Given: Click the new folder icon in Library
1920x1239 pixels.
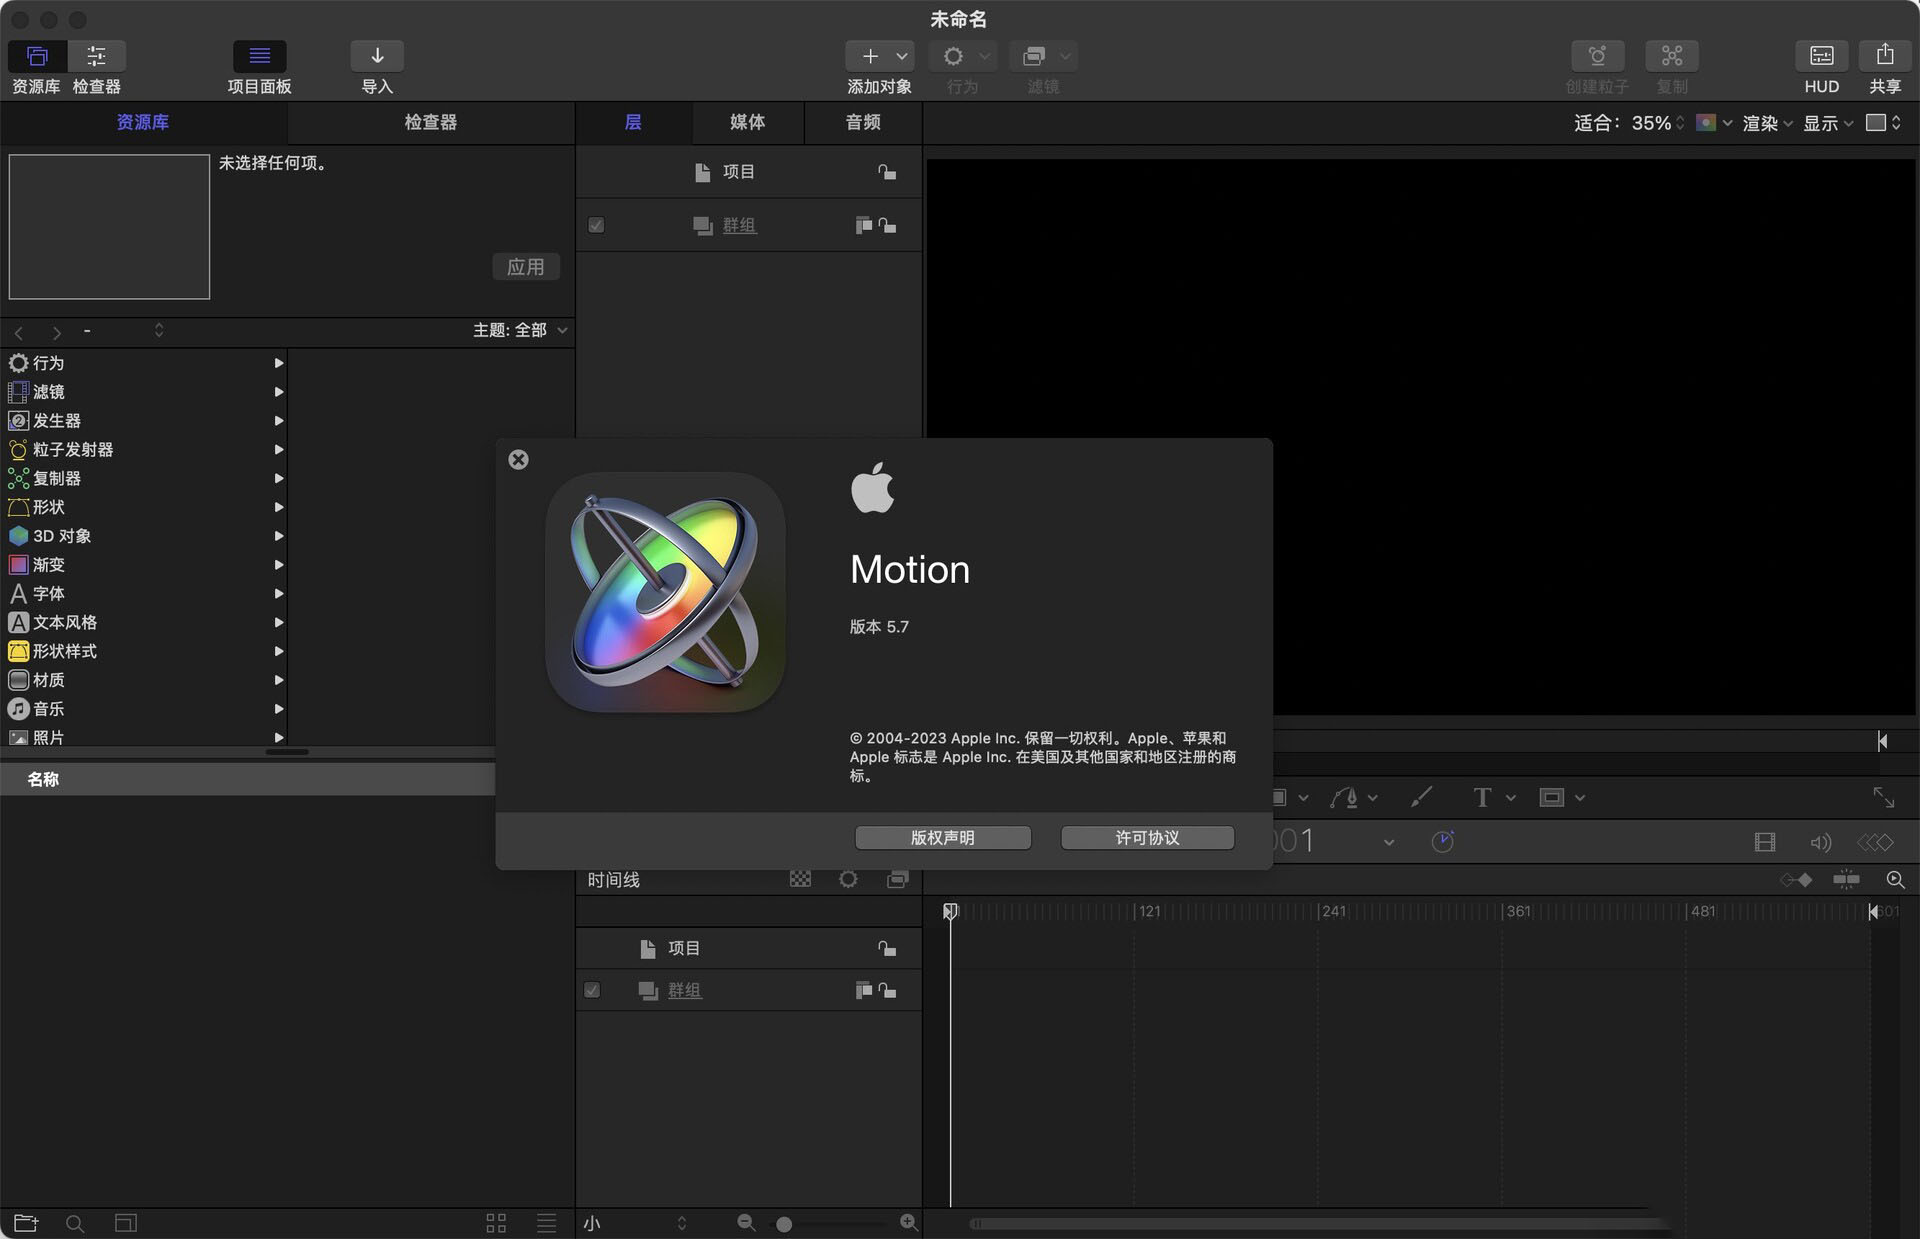Looking at the screenshot, I should pos(26,1222).
